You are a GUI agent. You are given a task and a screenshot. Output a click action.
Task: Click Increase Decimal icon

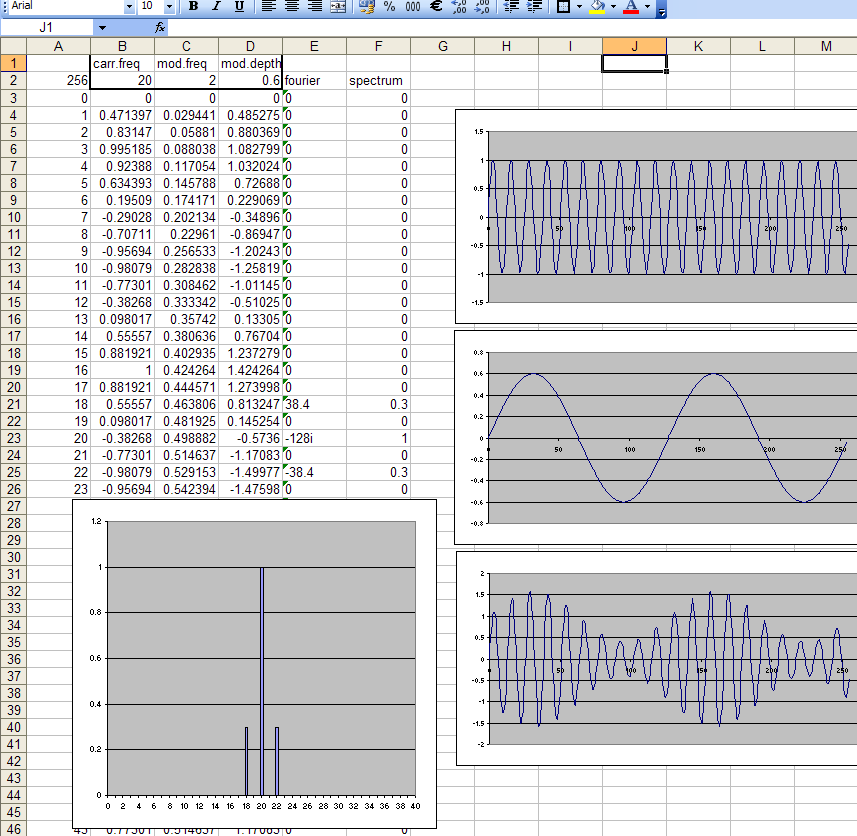tap(460, 7)
